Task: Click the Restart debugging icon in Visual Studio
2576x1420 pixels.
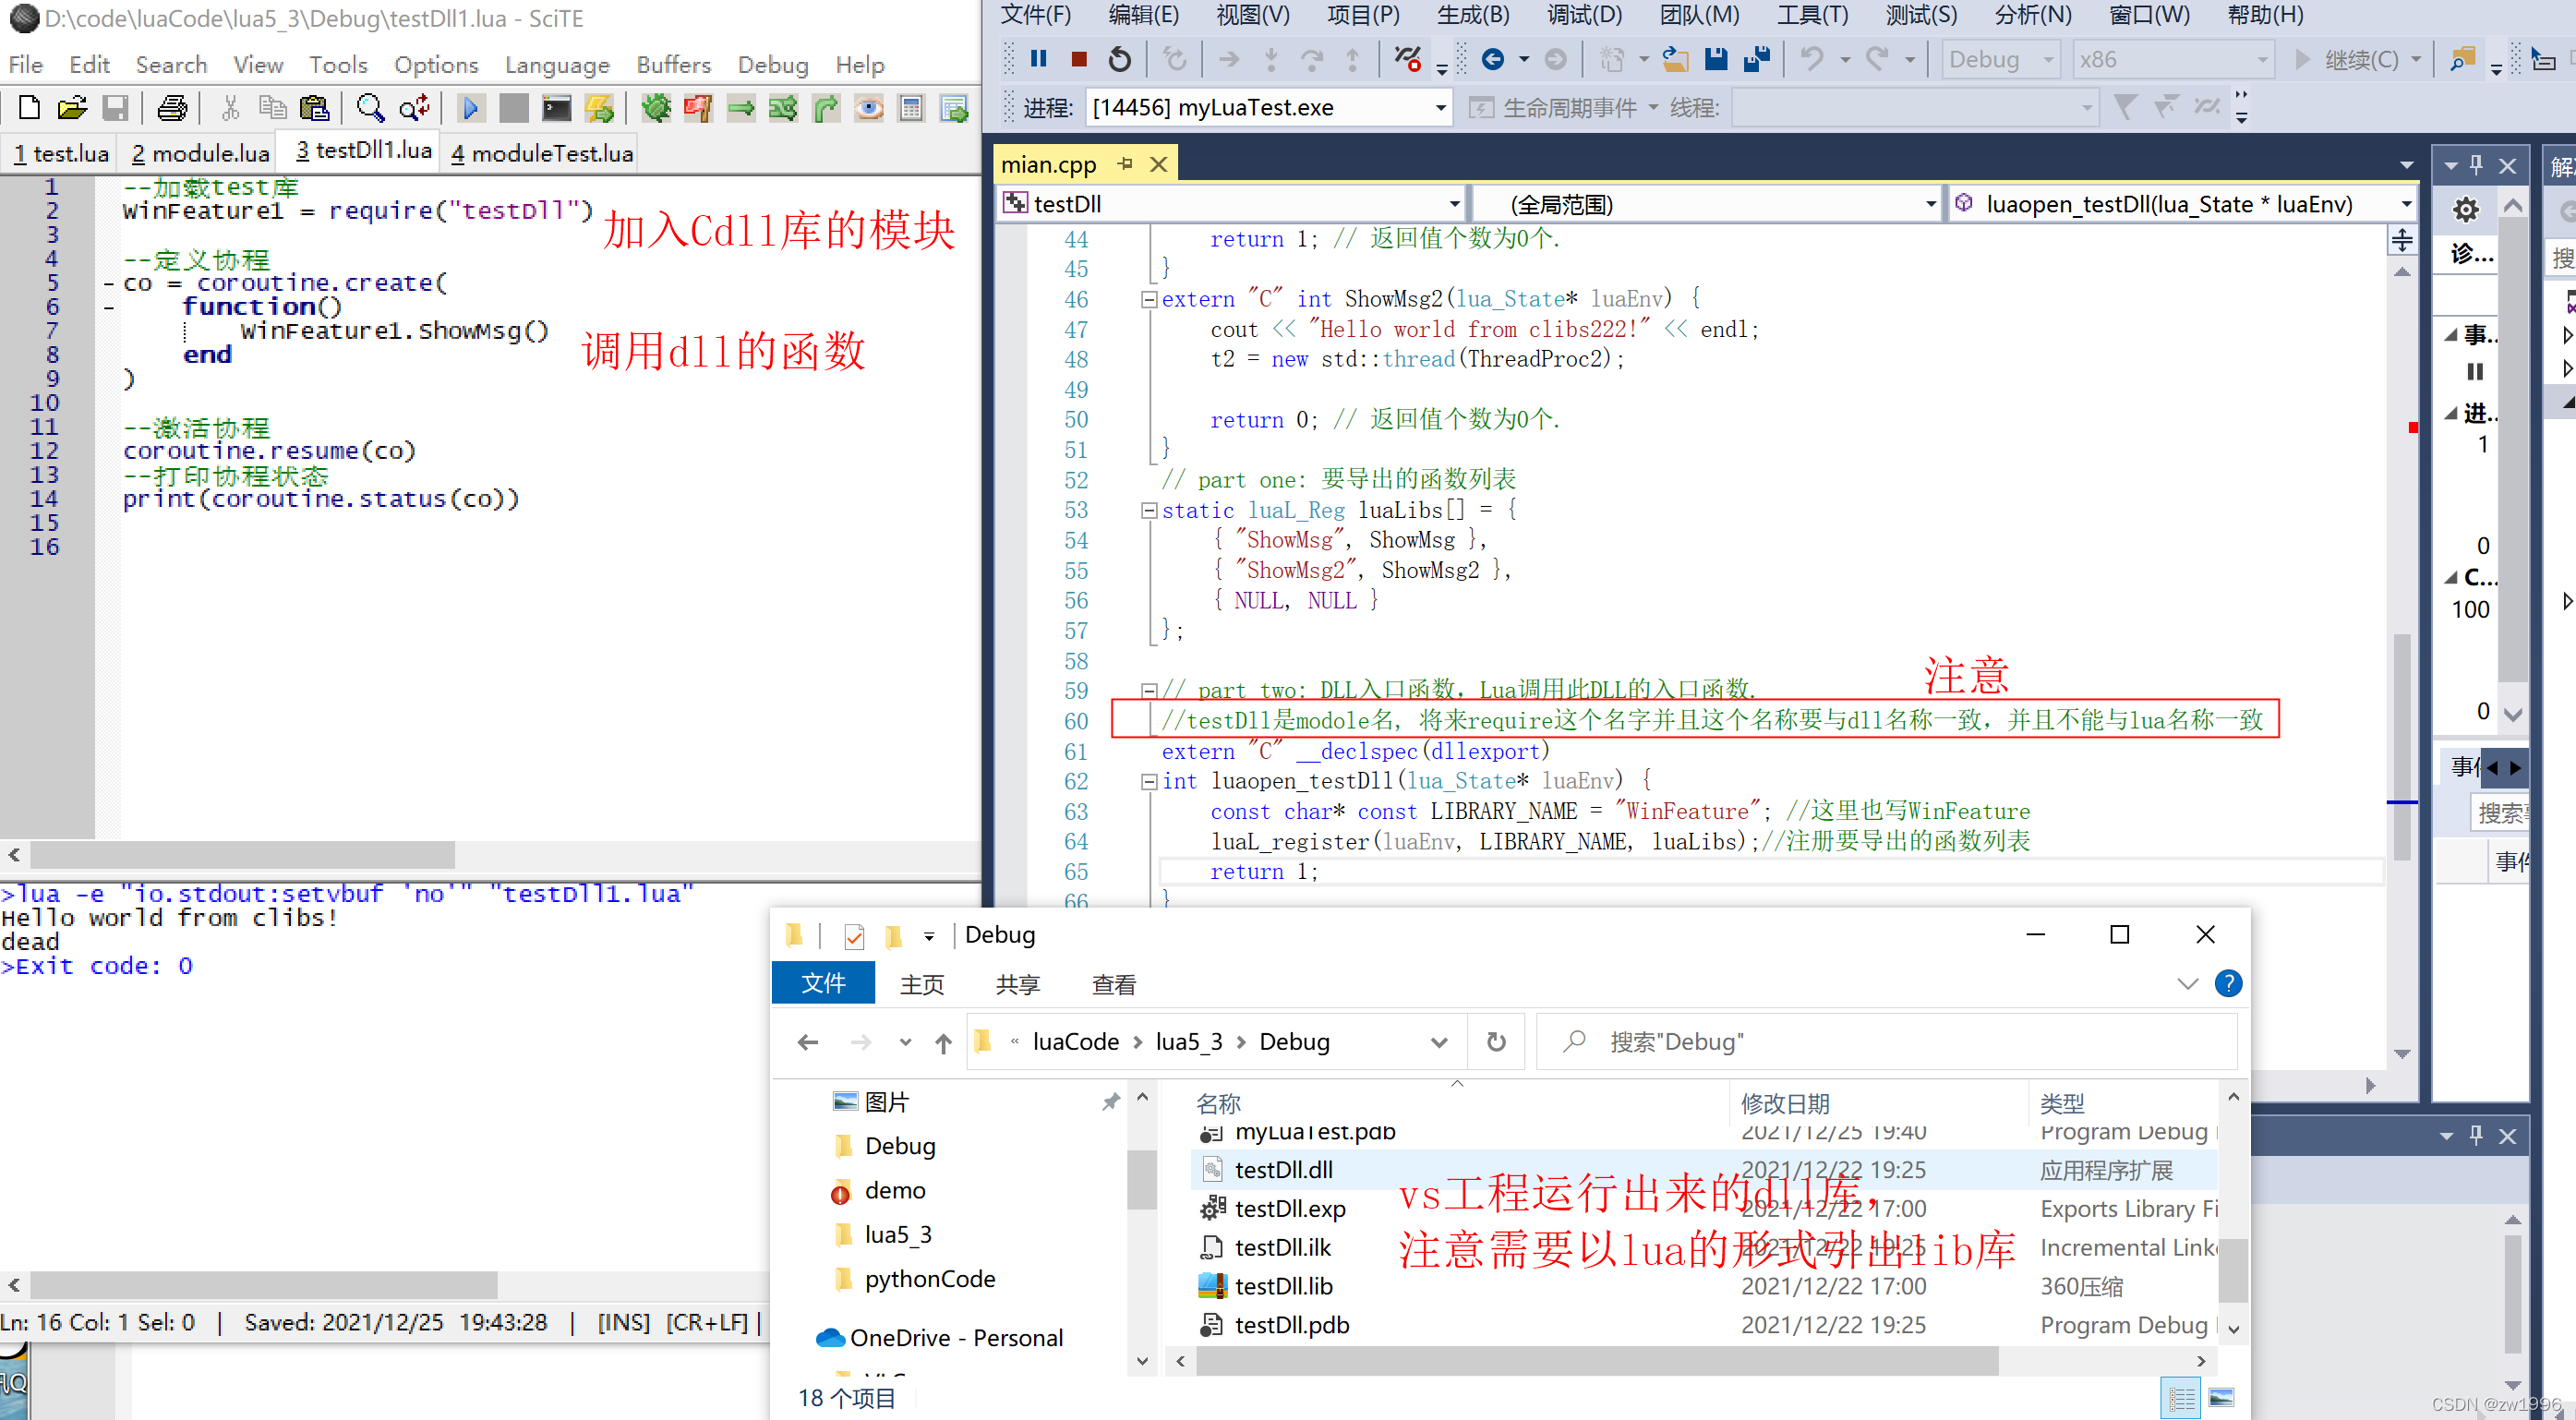Action: pos(1120,59)
